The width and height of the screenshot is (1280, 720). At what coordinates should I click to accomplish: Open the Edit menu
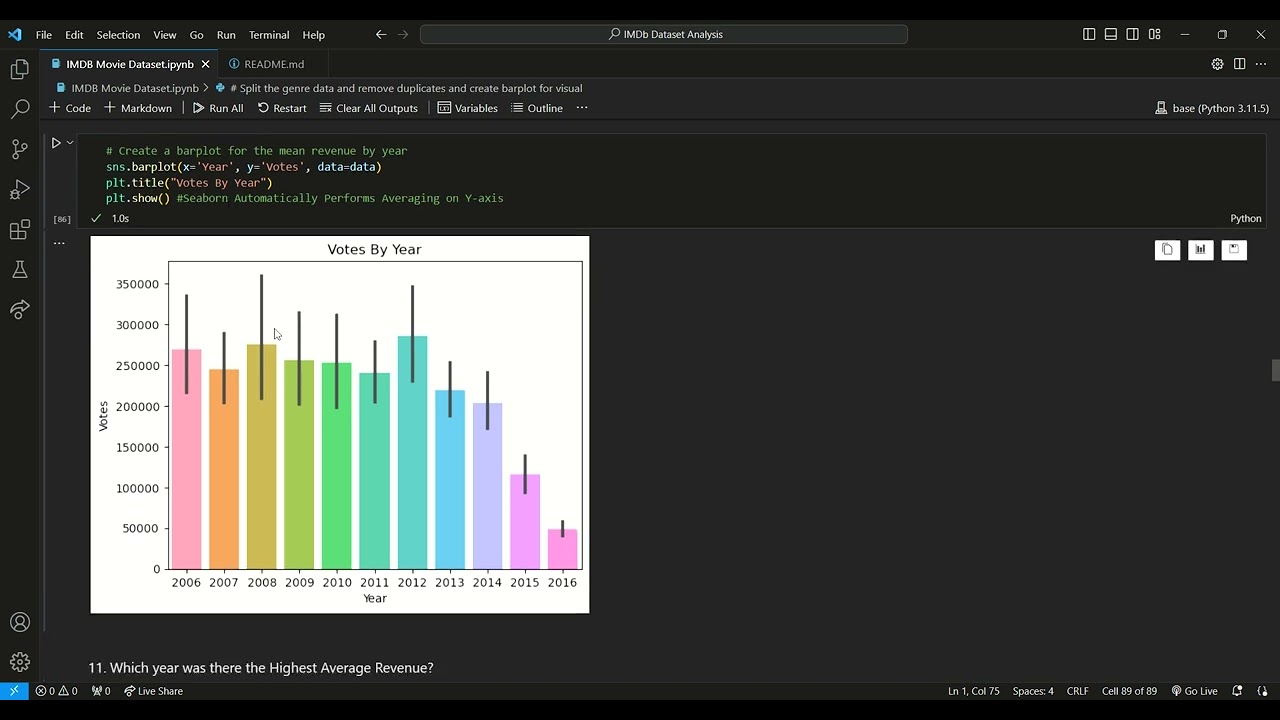pyautogui.click(x=74, y=34)
